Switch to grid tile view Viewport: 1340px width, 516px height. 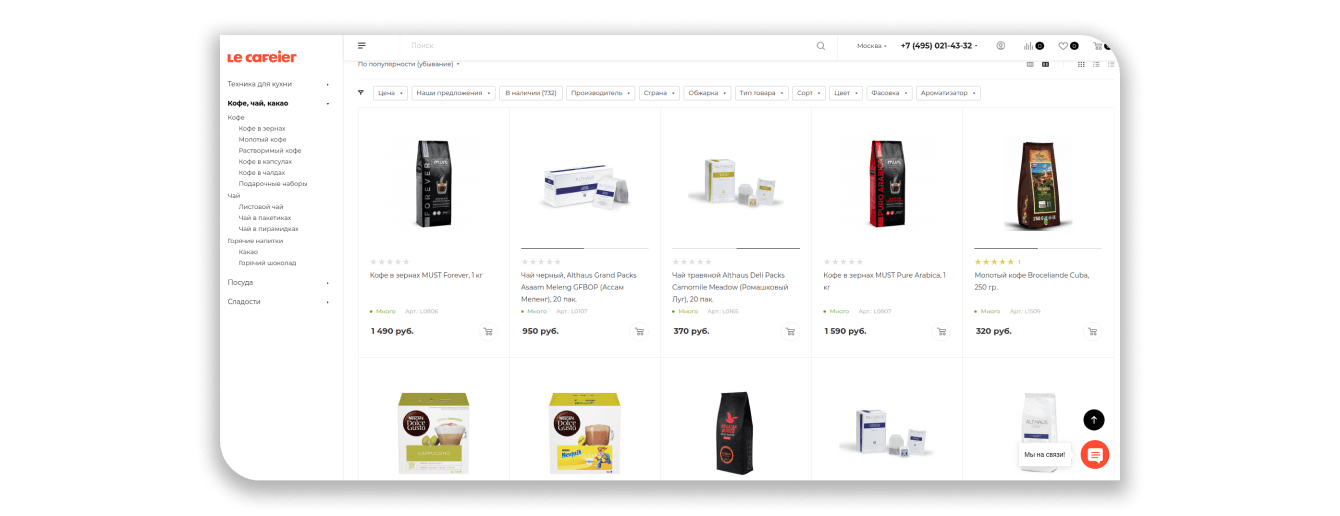point(1081,64)
